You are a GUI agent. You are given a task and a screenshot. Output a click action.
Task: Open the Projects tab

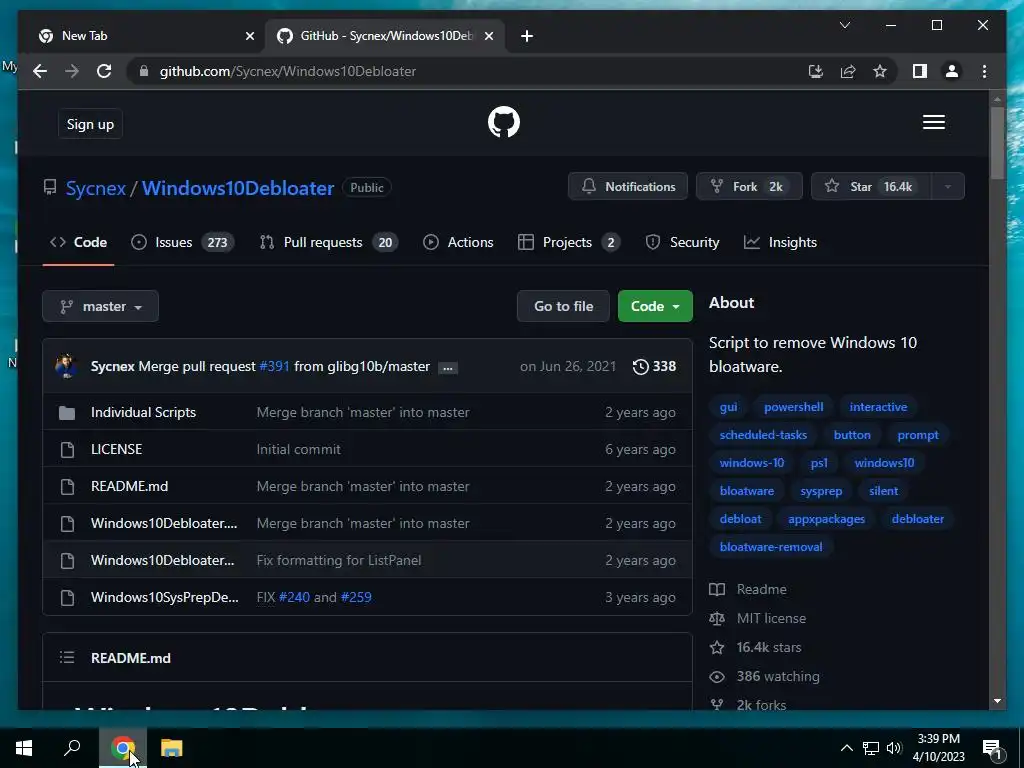pyautogui.click(x=569, y=242)
